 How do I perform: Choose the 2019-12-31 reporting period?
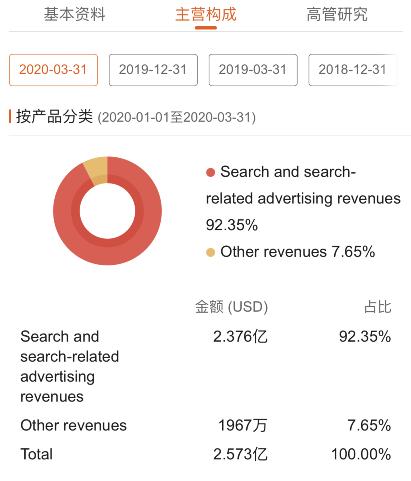click(x=153, y=70)
